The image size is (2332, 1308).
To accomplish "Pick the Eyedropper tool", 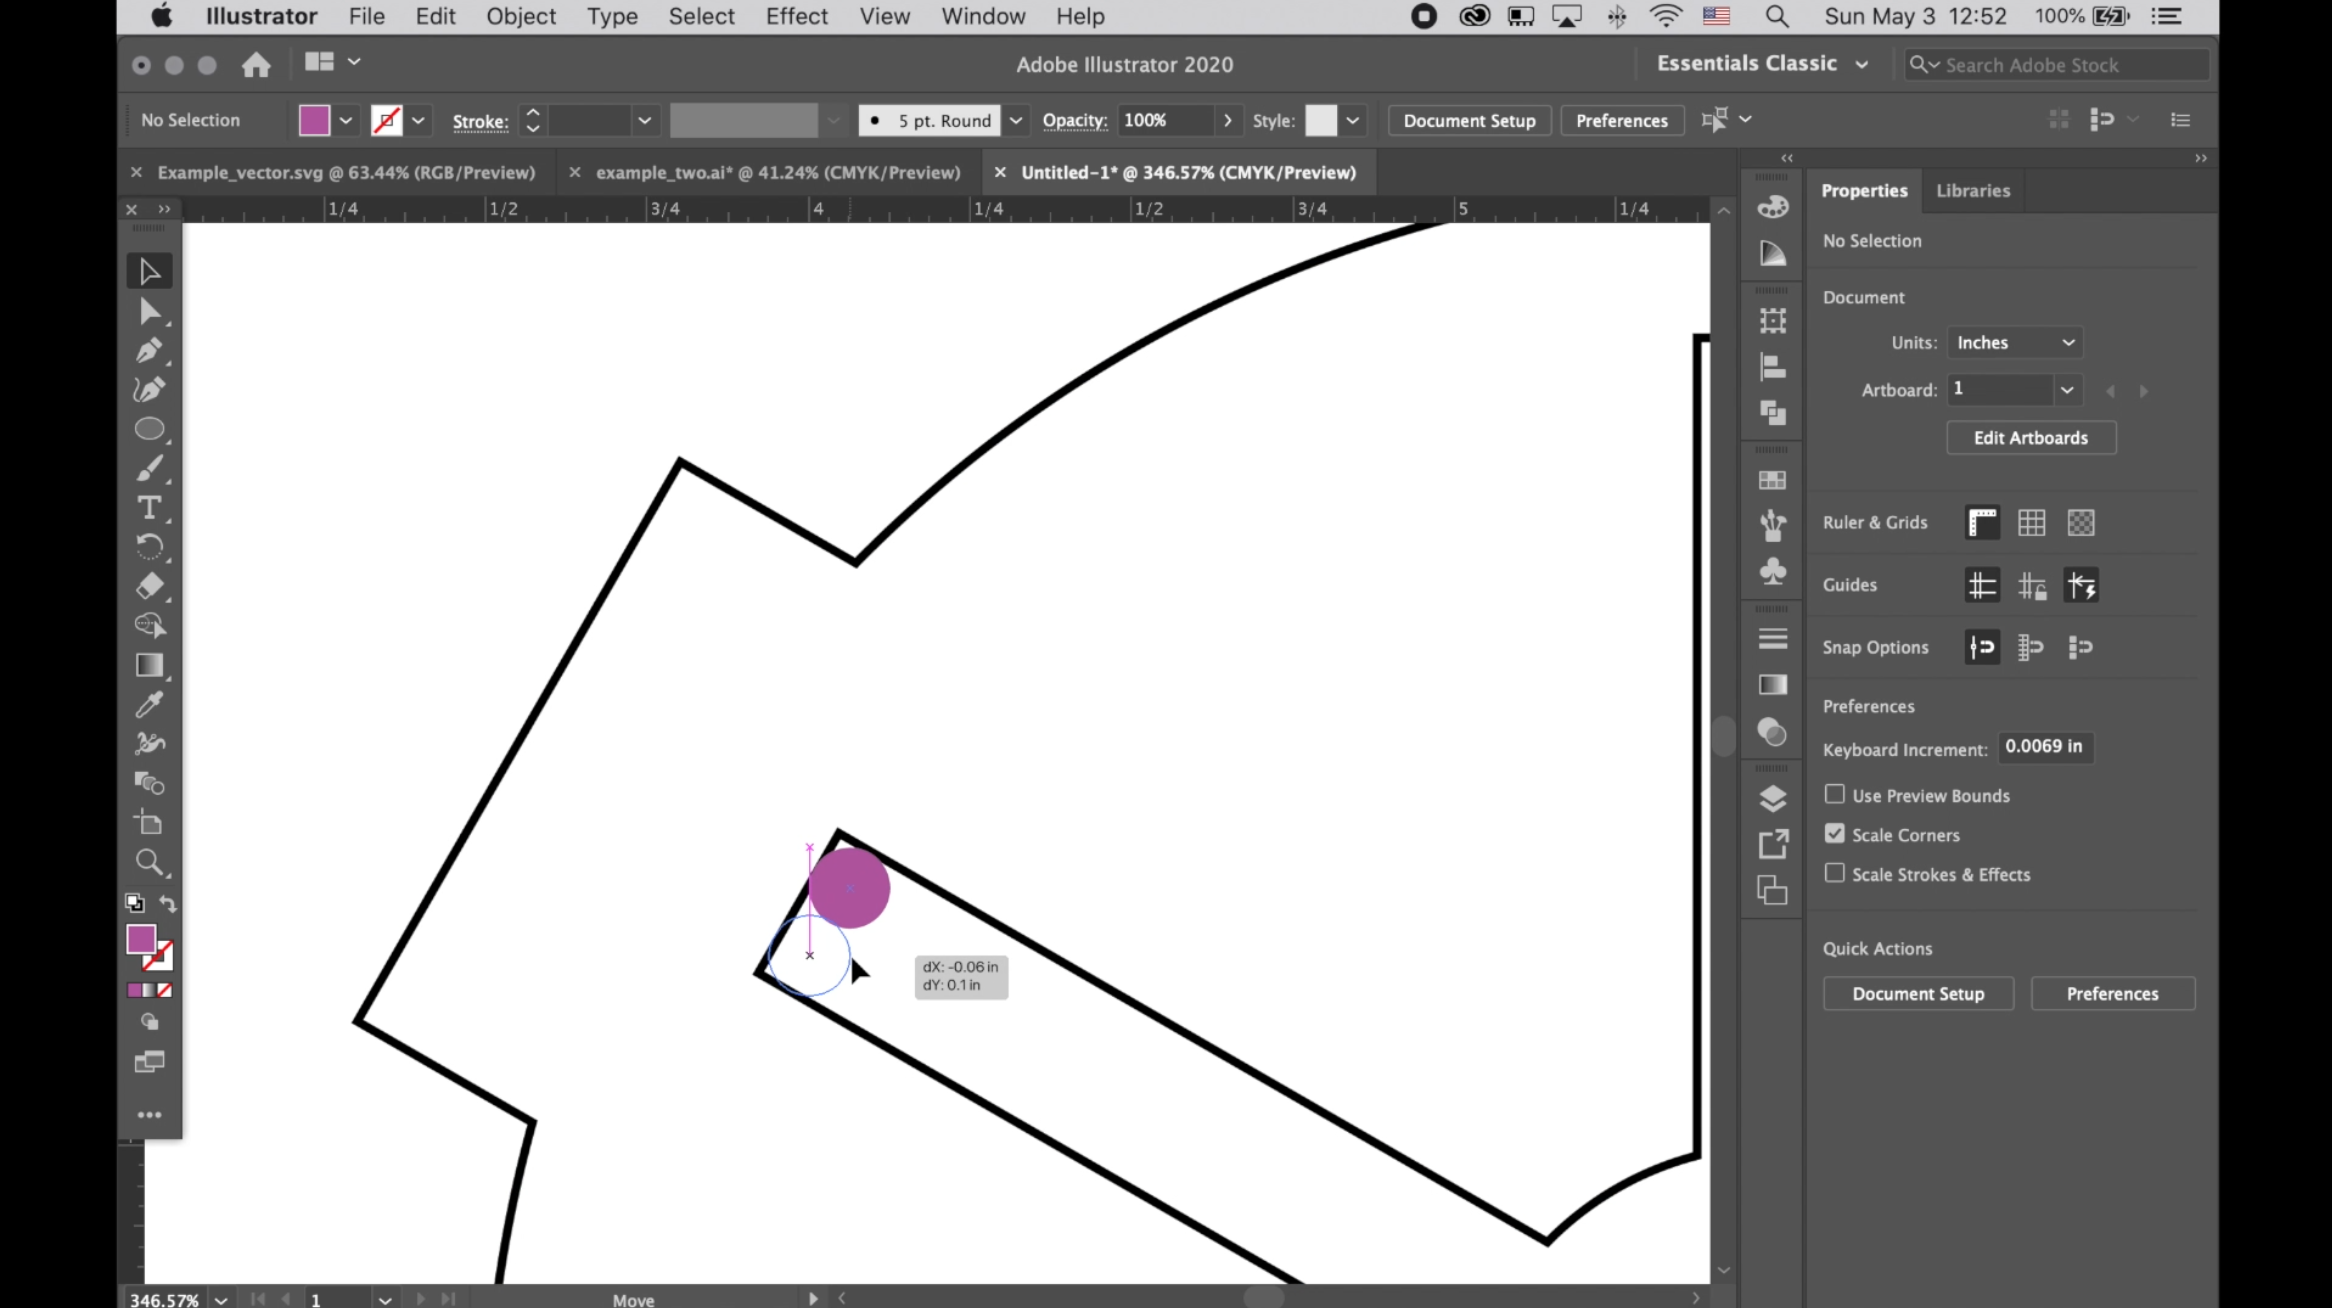I will coord(150,705).
